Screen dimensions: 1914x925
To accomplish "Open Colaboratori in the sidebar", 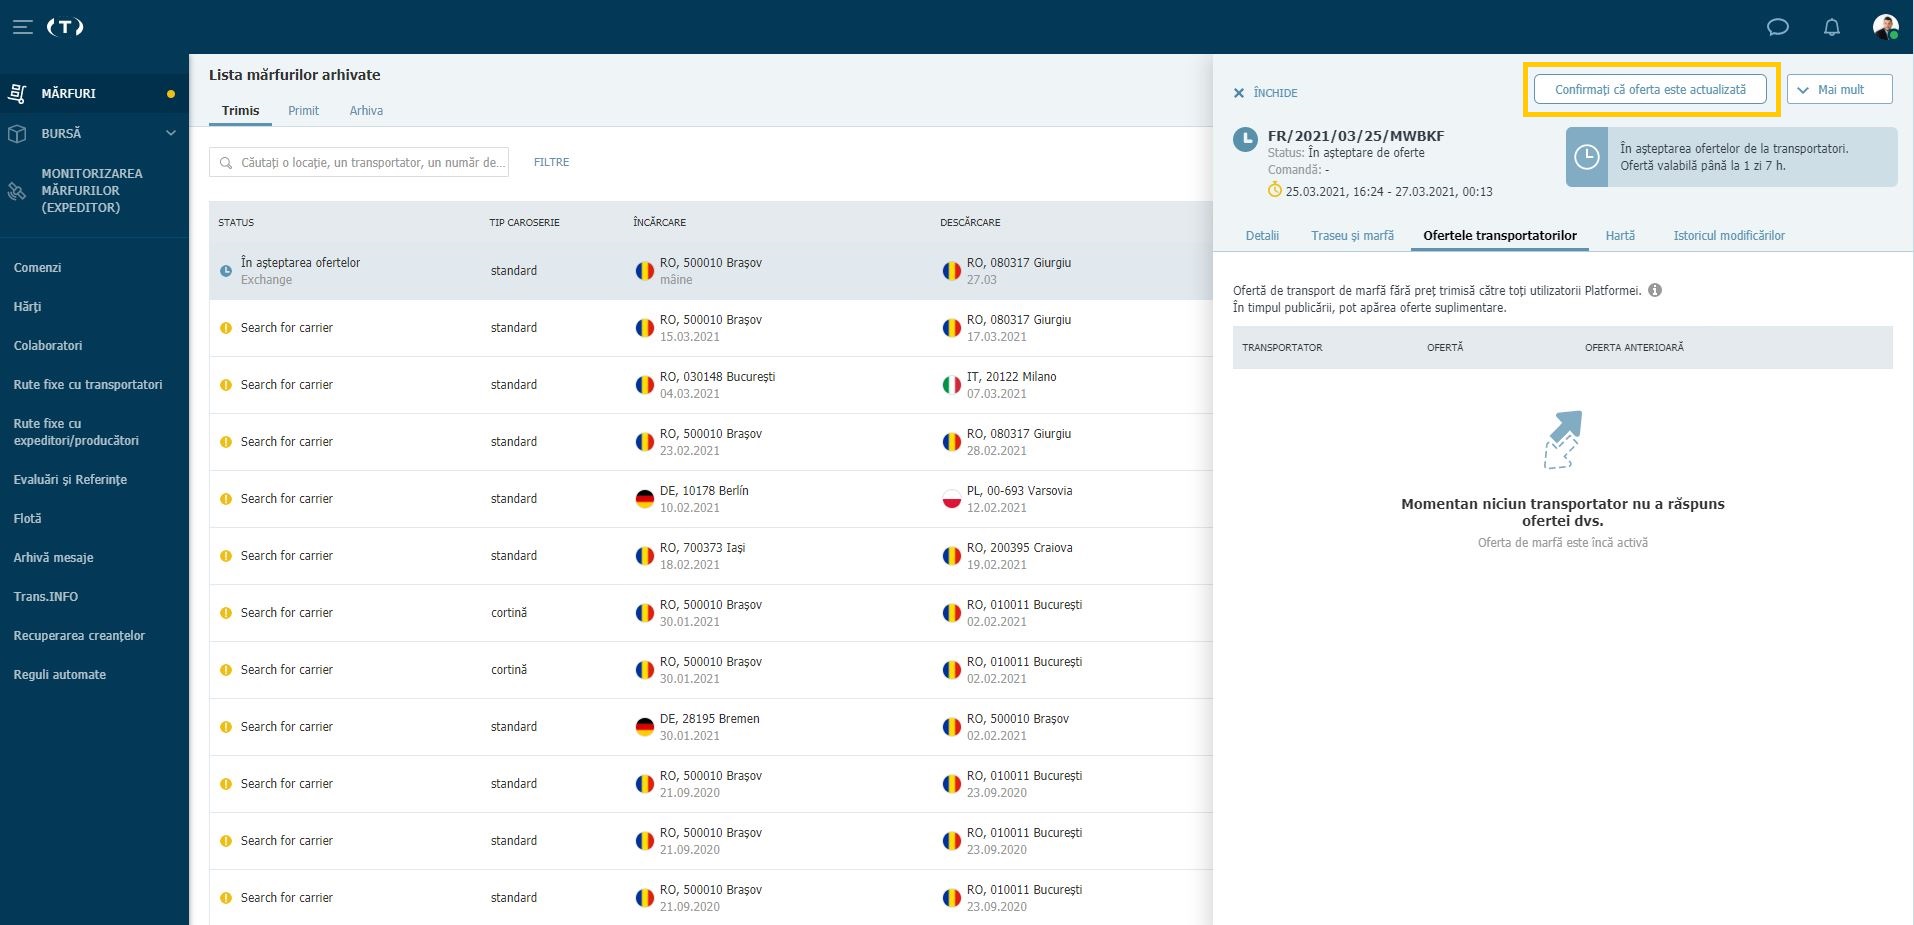I will pos(48,346).
